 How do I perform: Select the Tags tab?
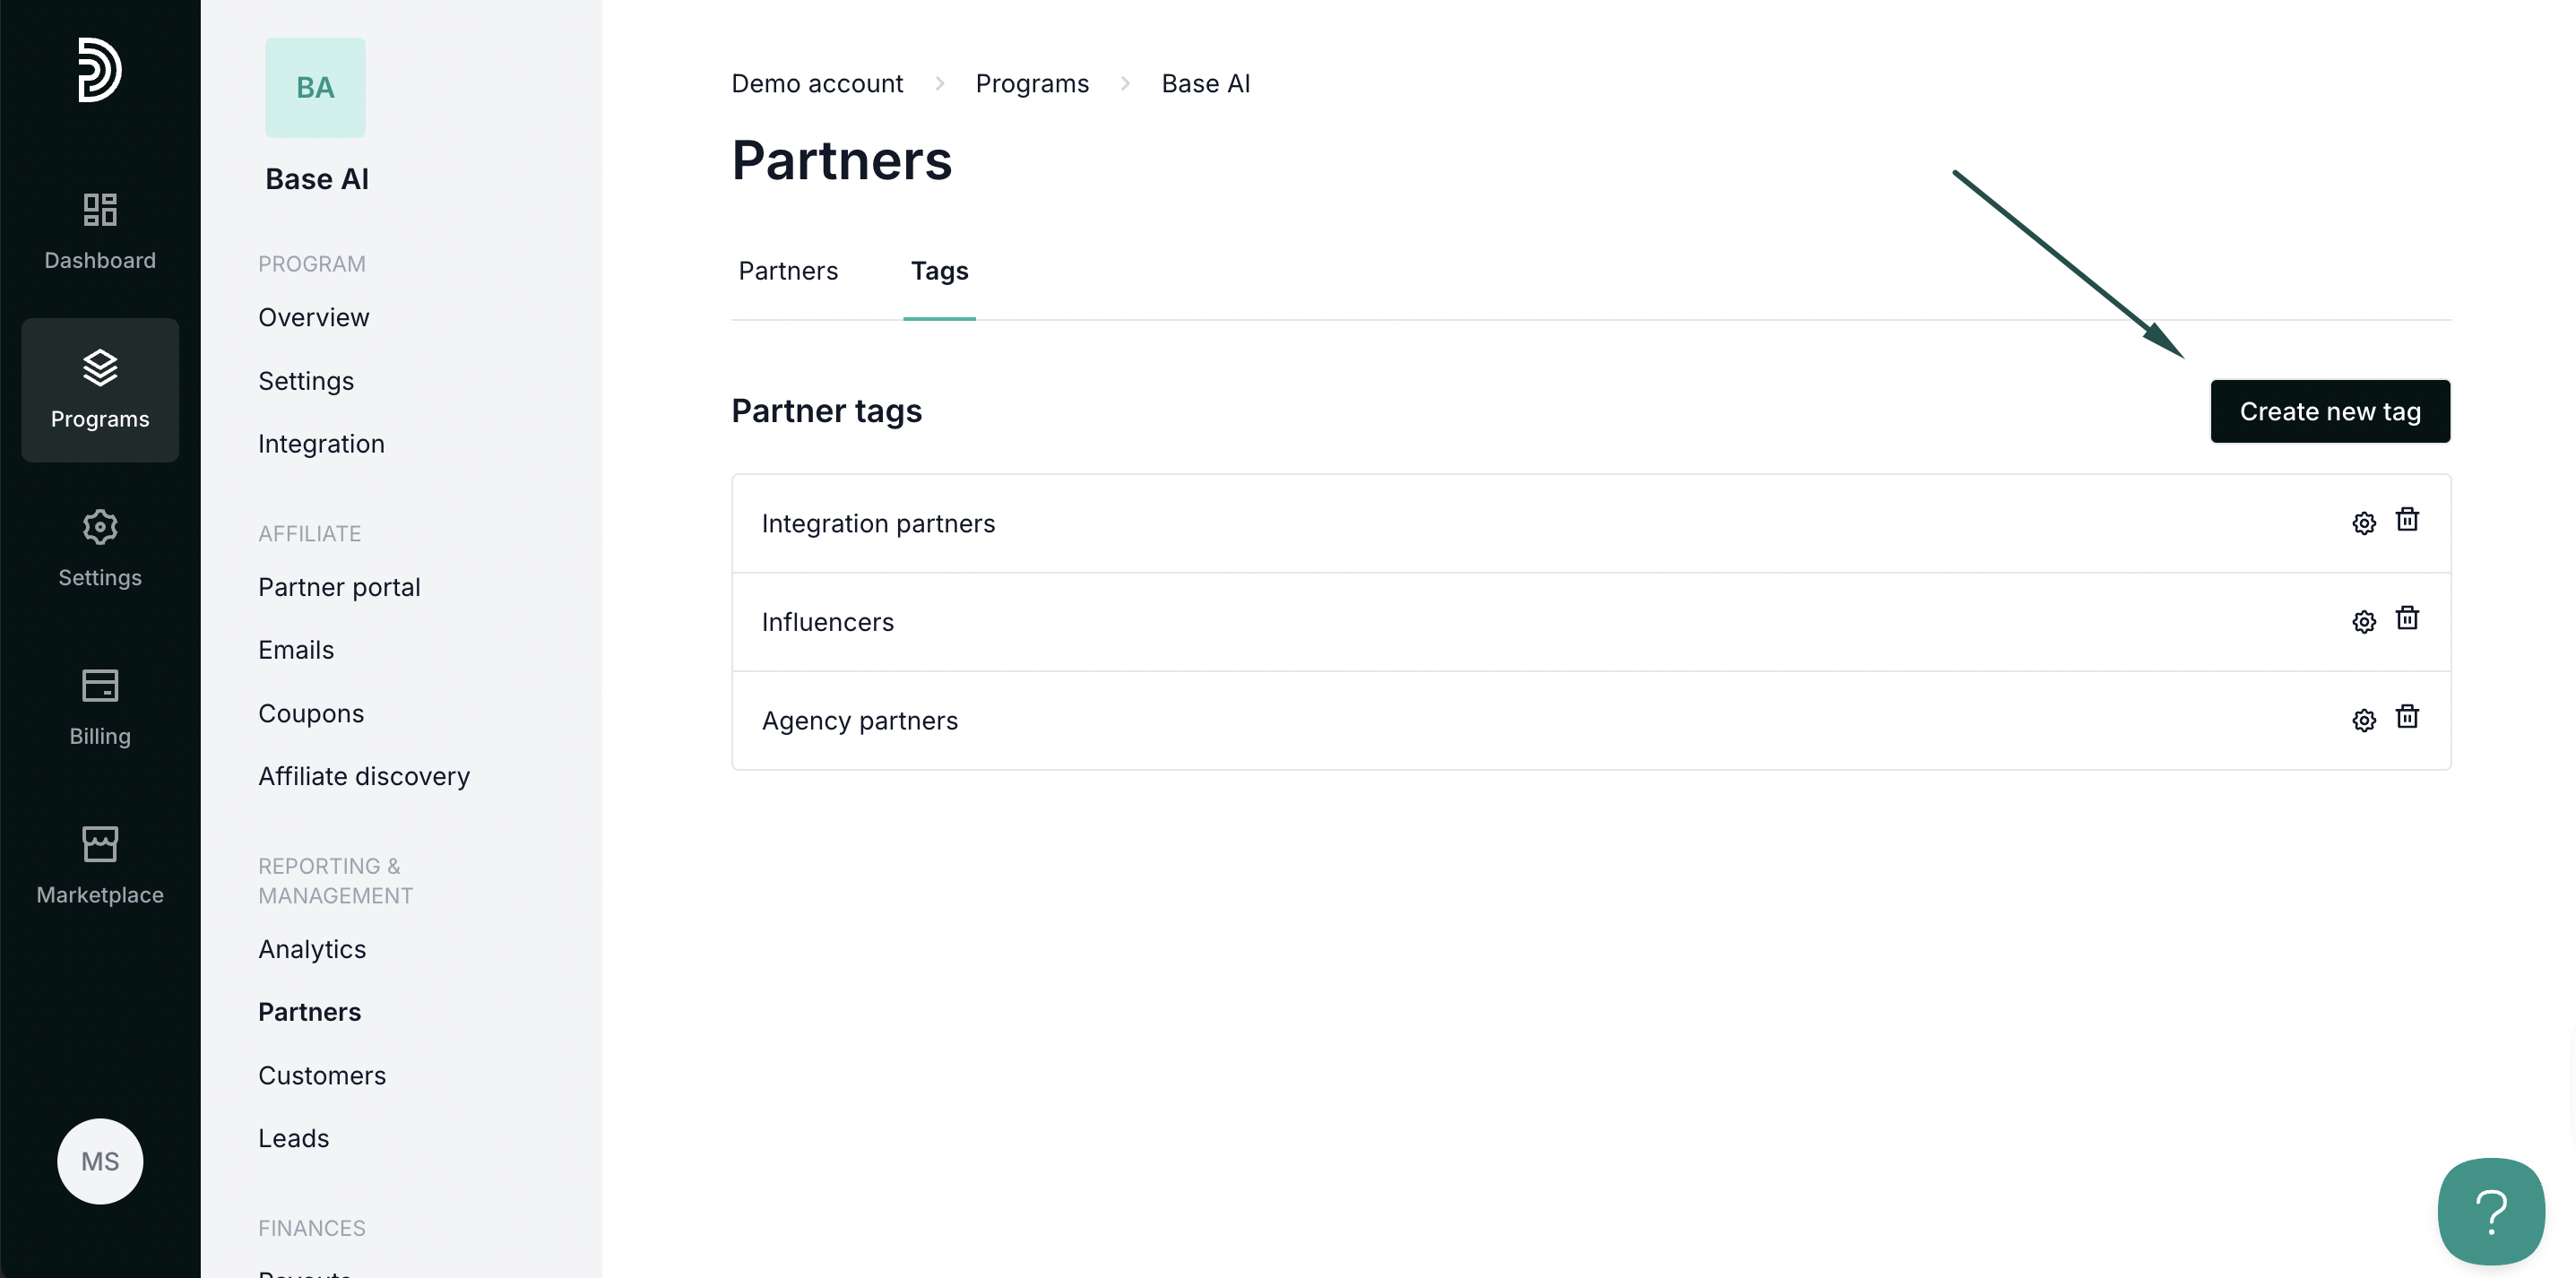pyautogui.click(x=939, y=271)
